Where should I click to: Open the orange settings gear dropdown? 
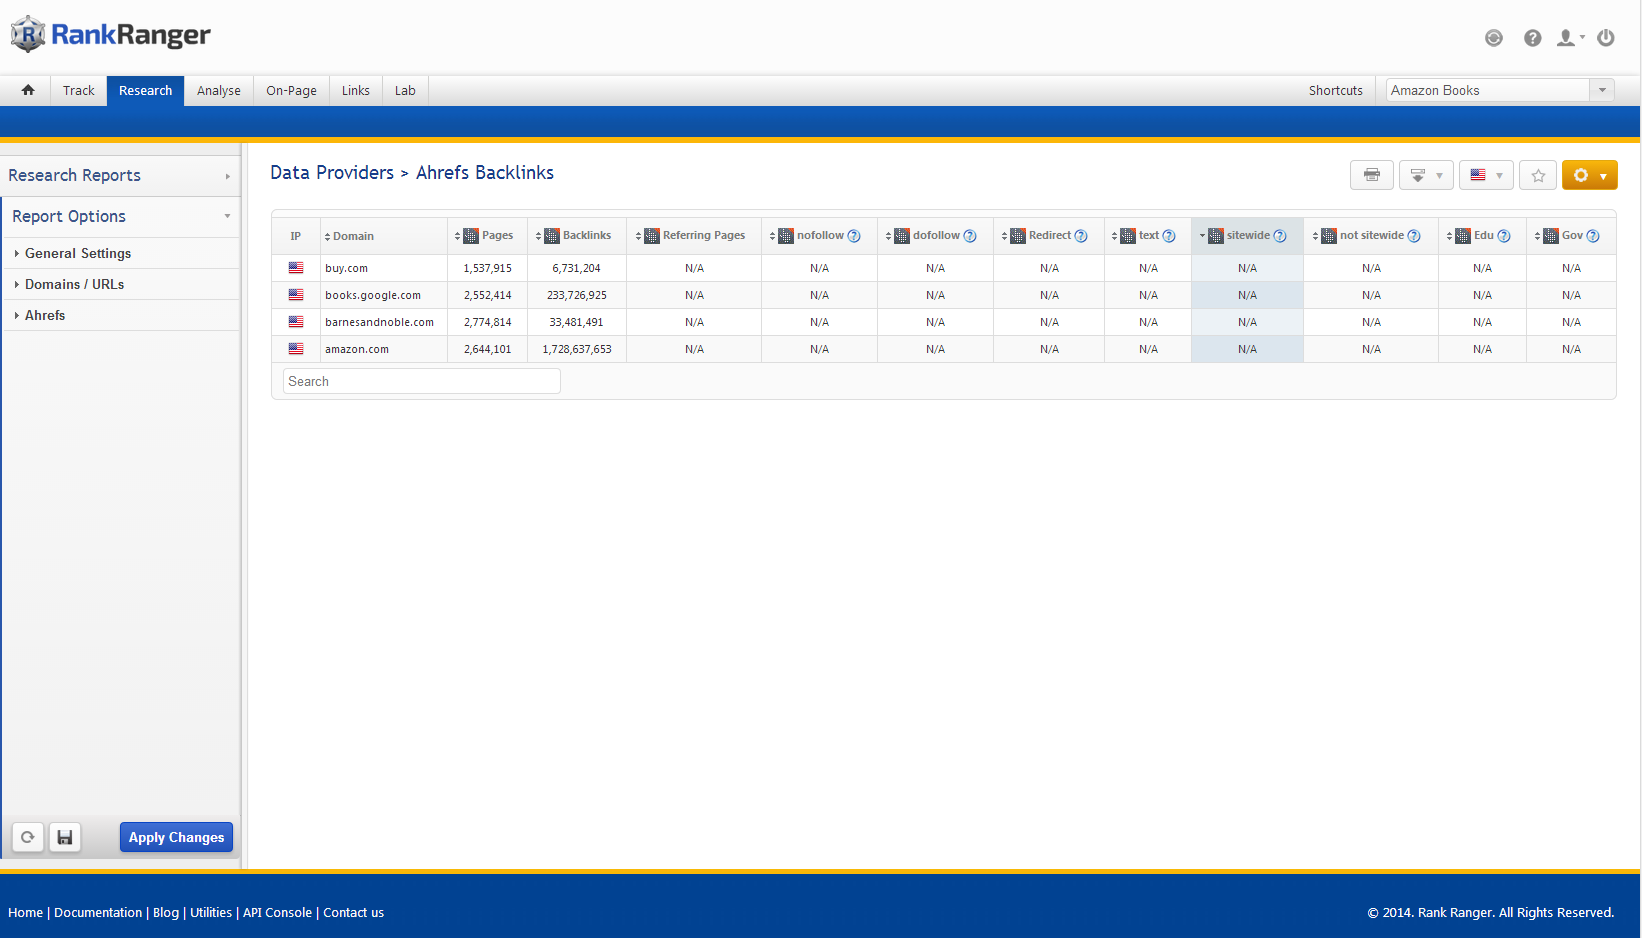pos(1589,175)
